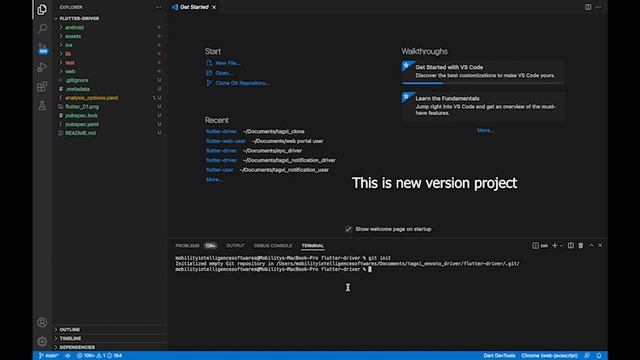The height and width of the screenshot is (360, 640).
Task: Maximize the panel with the up chevron
Action: tap(591, 245)
